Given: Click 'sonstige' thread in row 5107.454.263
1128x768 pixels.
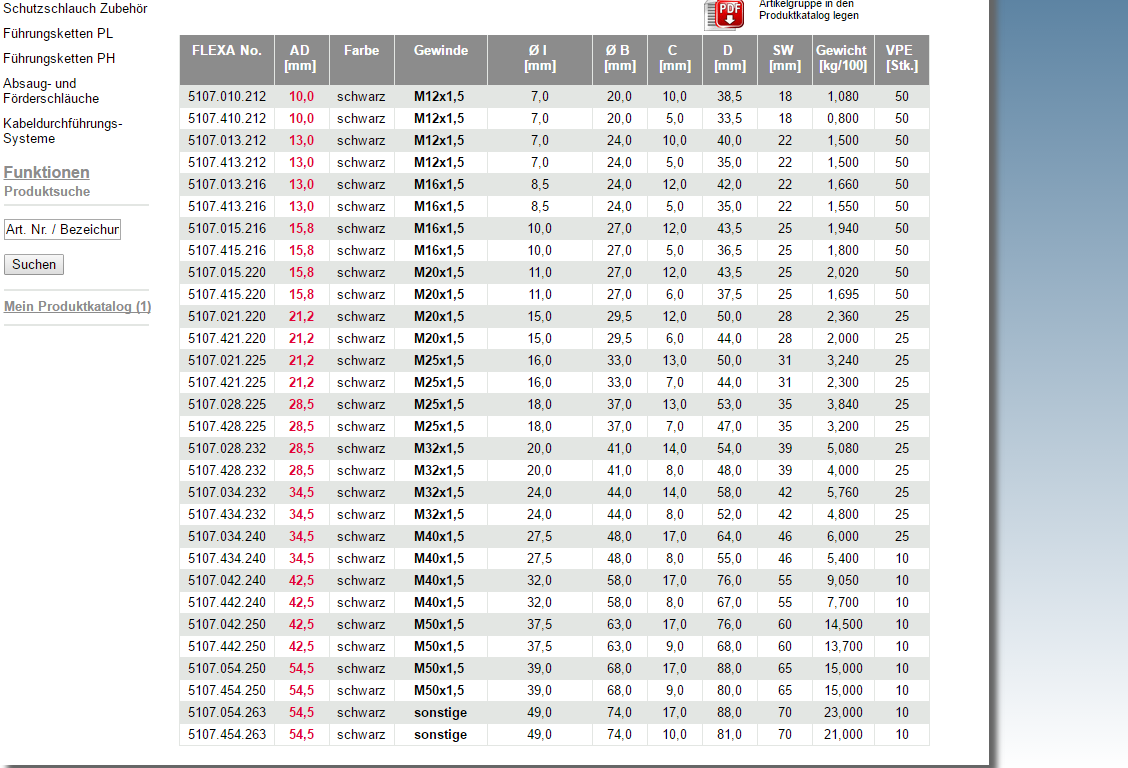Looking at the screenshot, I should click(440, 734).
